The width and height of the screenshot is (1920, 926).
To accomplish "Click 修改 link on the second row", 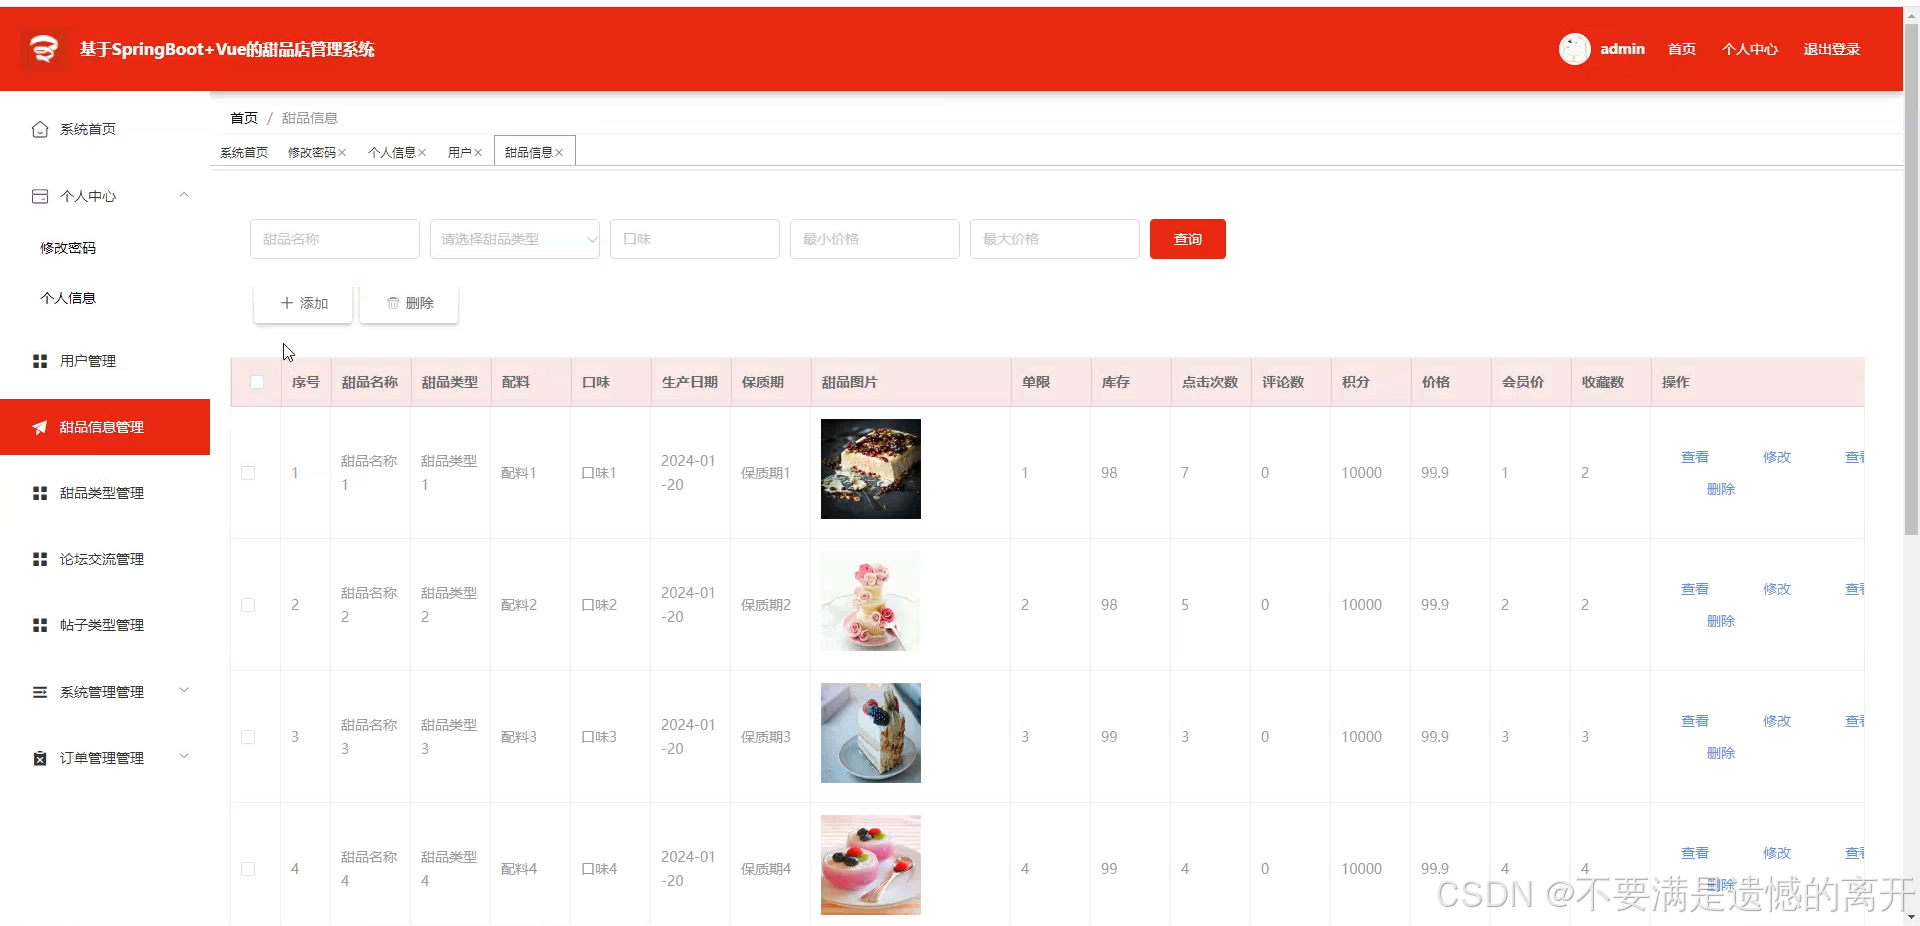I will pos(1776,589).
